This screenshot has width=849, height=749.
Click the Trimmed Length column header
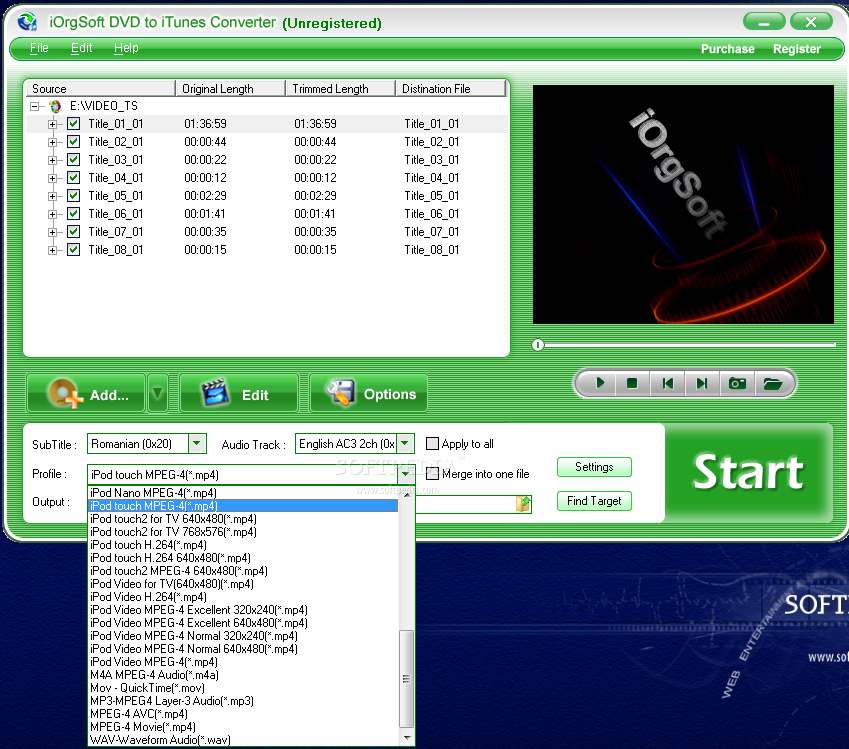[x=341, y=89]
